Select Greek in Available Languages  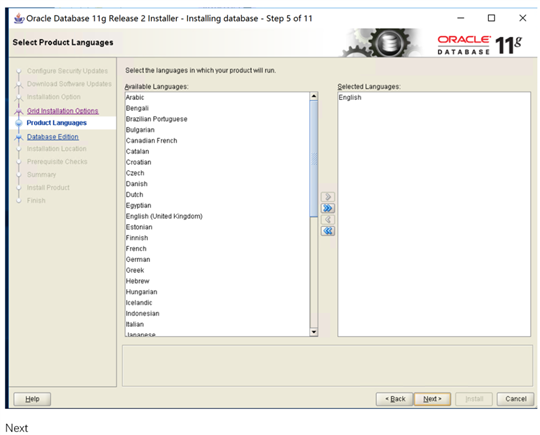click(x=217, y=270)
